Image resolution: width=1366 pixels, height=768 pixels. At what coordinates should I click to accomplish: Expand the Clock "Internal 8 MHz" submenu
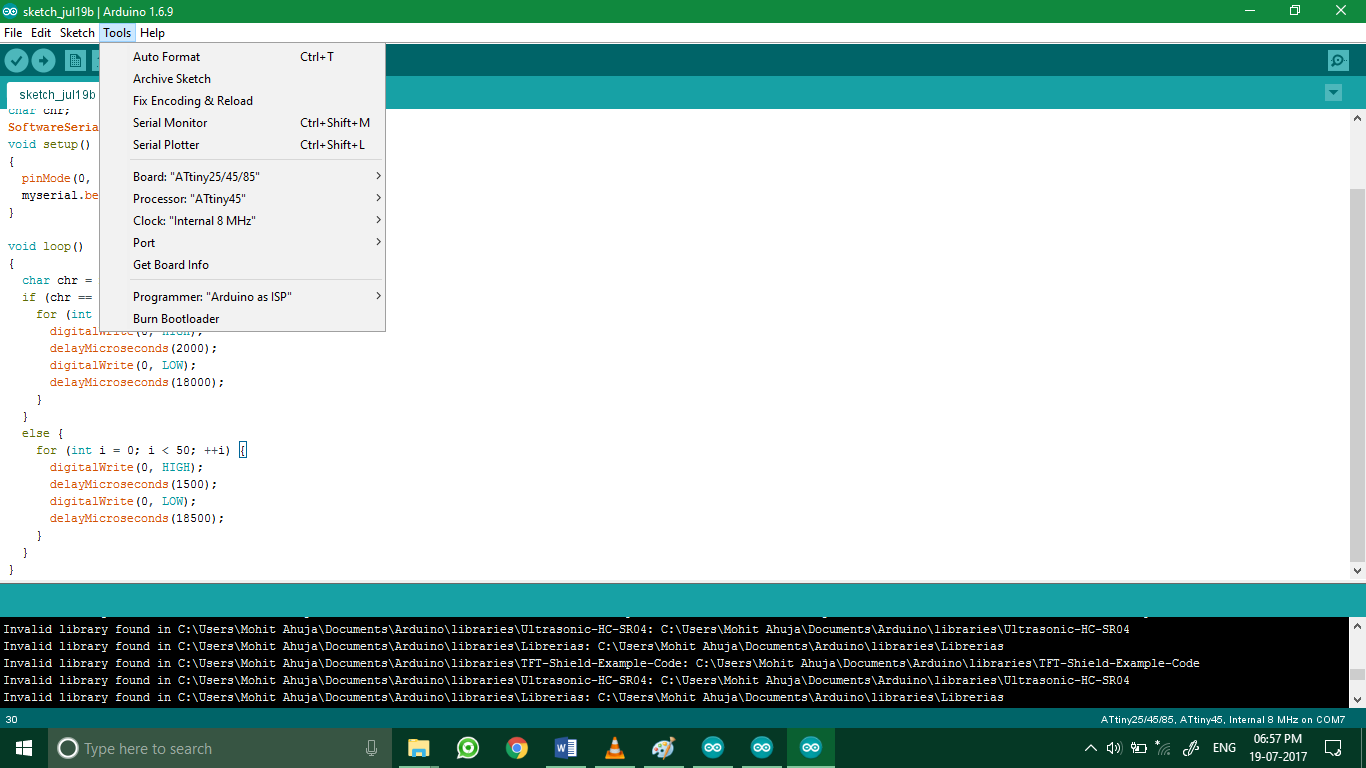[x=242, y=221]
